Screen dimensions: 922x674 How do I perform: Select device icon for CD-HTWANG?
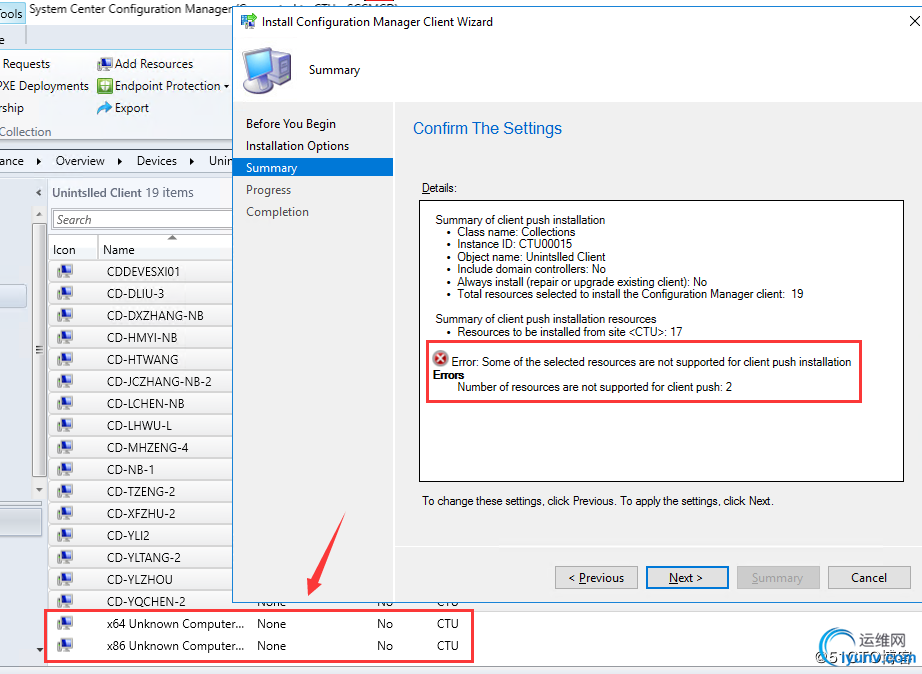coord(65,359)
